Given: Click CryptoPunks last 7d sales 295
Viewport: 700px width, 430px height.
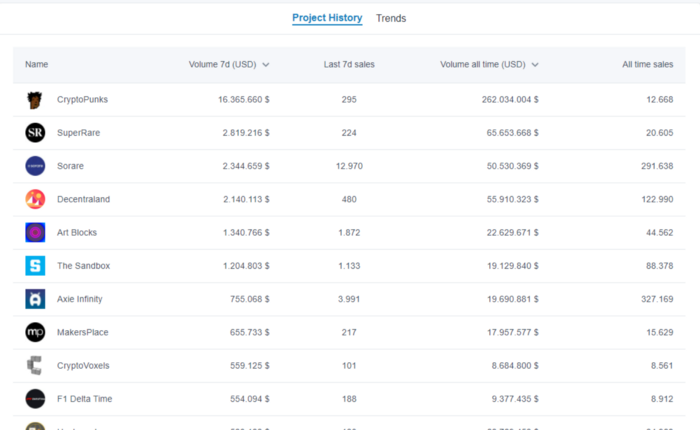Looking at the screenshot, I should click(349, 100).
